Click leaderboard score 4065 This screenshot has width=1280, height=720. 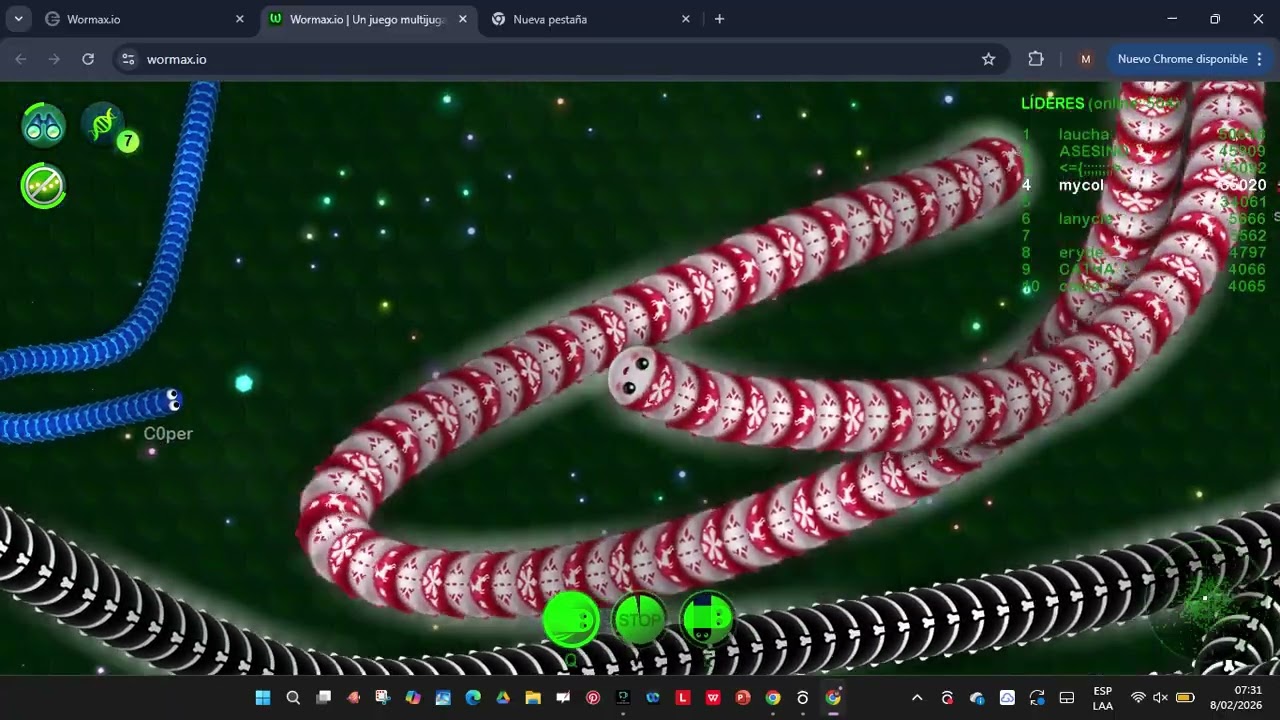coord(1246,286)
